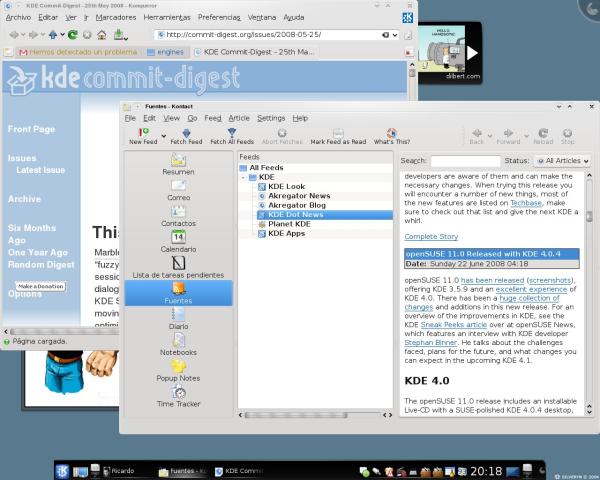Open the Settings menu in Kontact
Screen dimensions: 600x480
(271, 118)
